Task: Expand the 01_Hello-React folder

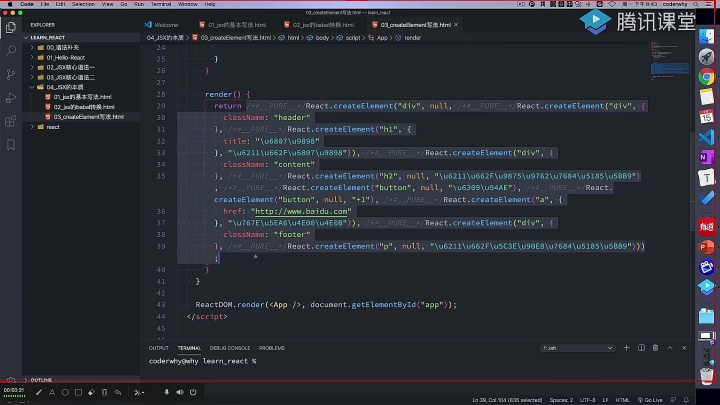Action: (x=65, y=57)
